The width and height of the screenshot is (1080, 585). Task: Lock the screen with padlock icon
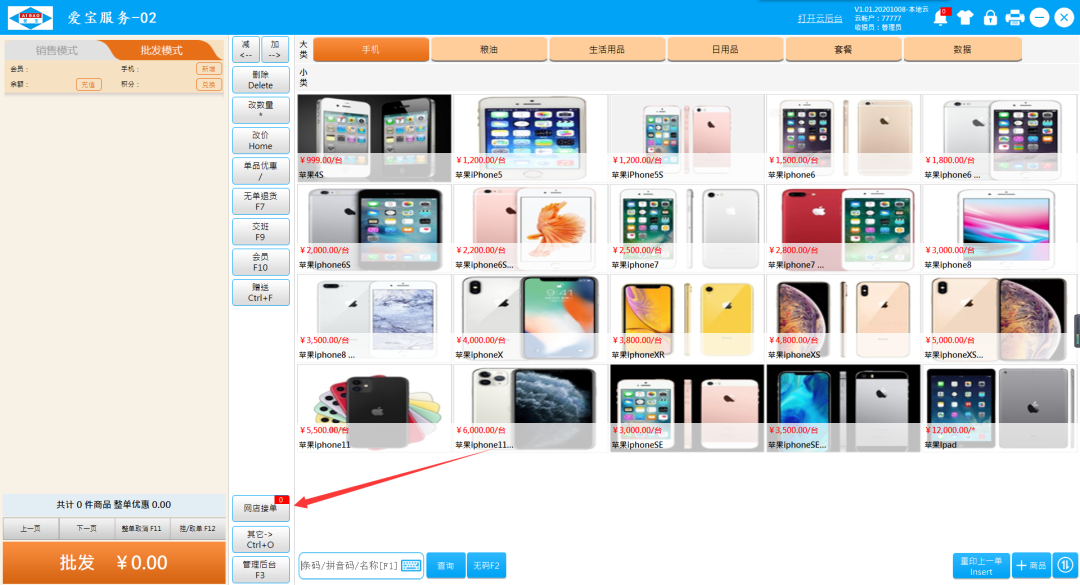pos(990,18)
